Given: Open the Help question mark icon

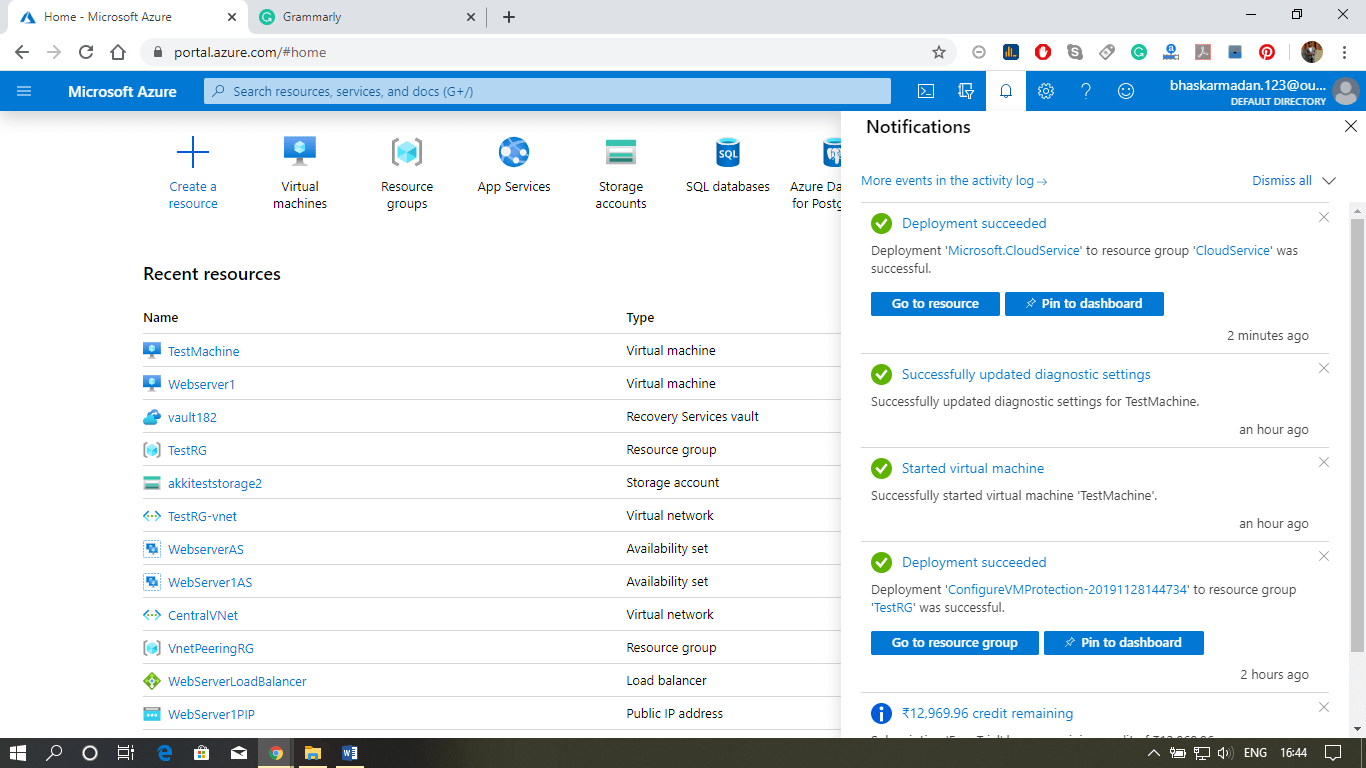Looking at the screenshot, I should point(1086,91).
